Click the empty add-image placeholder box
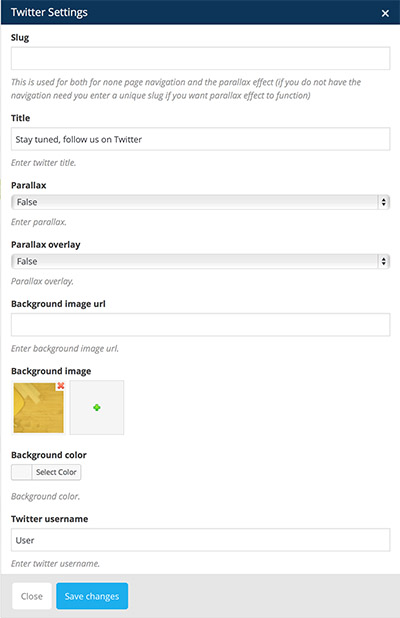The height and width of the screenshot is (618, 400). 97,408
